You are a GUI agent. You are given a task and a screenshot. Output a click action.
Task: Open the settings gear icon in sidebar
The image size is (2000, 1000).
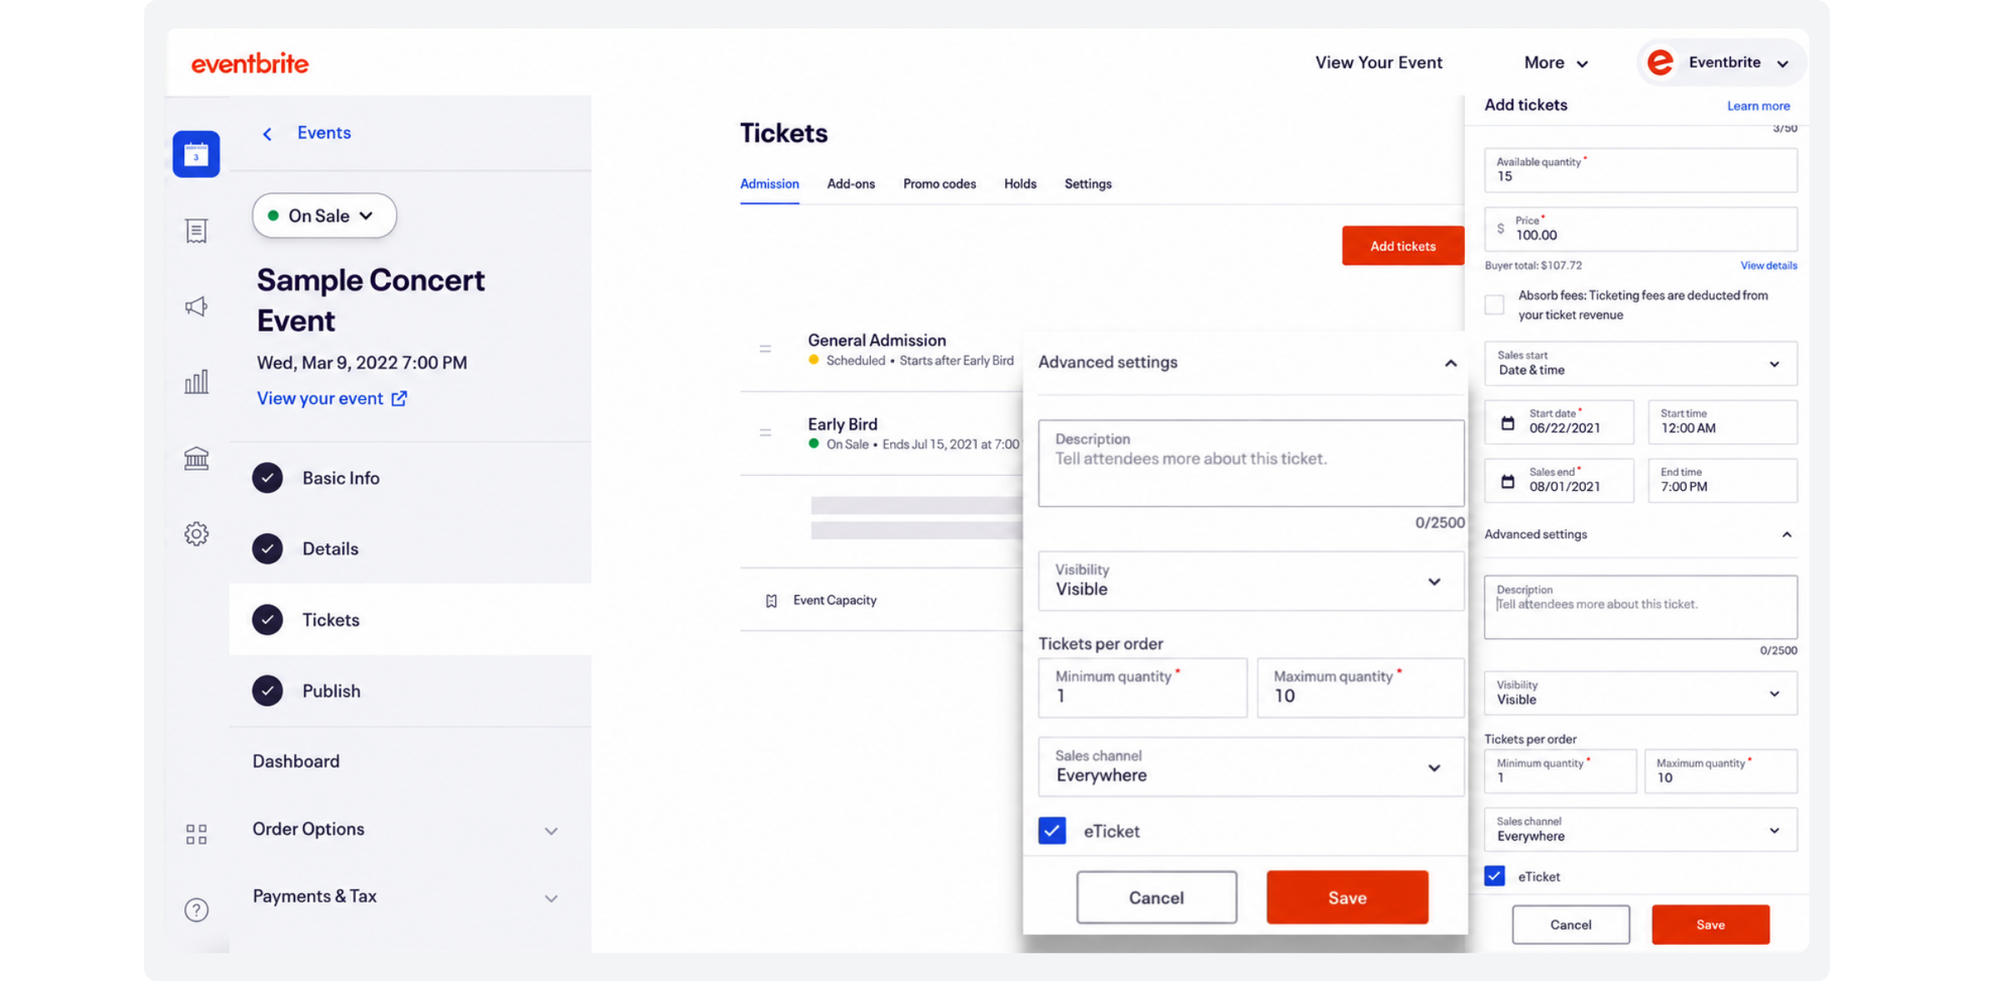pos(196,534)
